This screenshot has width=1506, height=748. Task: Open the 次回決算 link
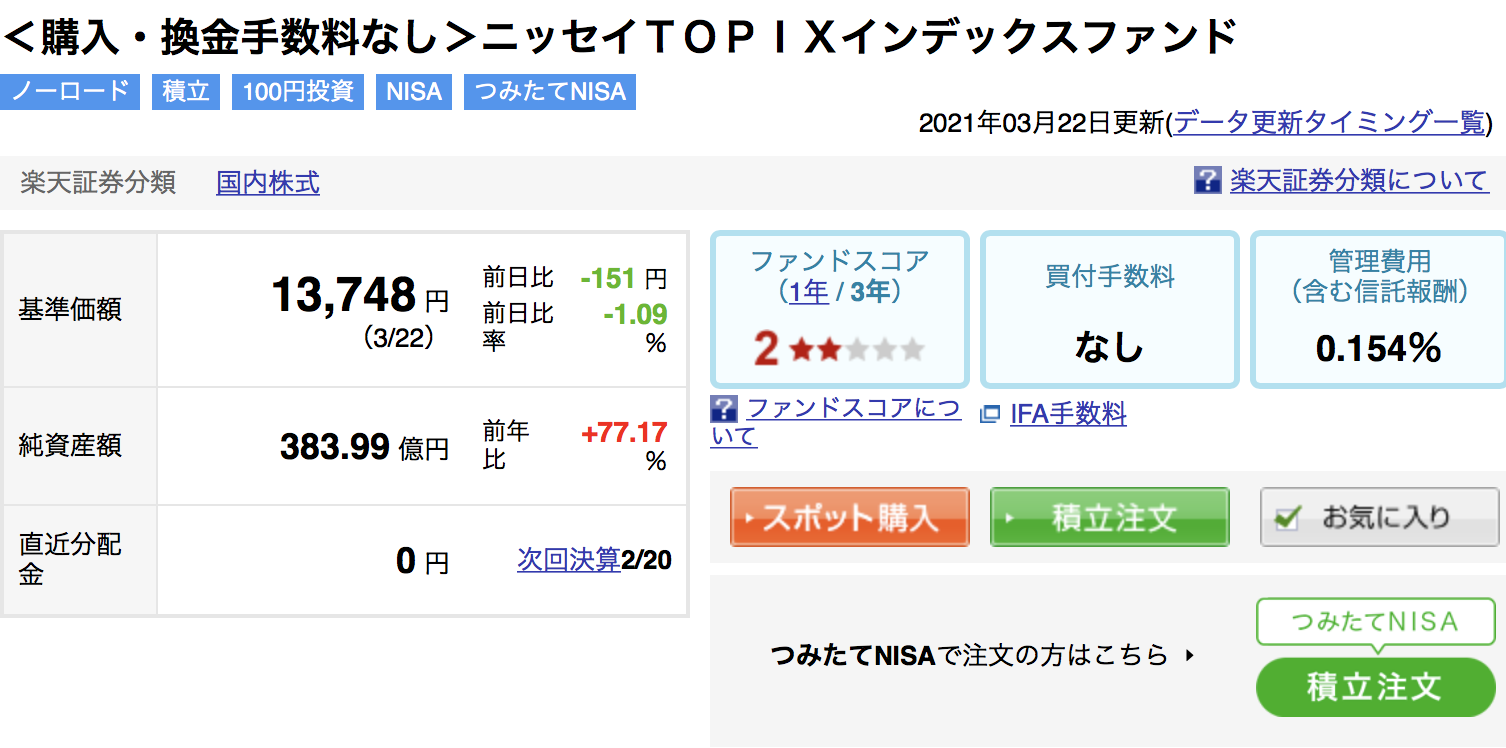pyautogui.click(x=569, y=560)
